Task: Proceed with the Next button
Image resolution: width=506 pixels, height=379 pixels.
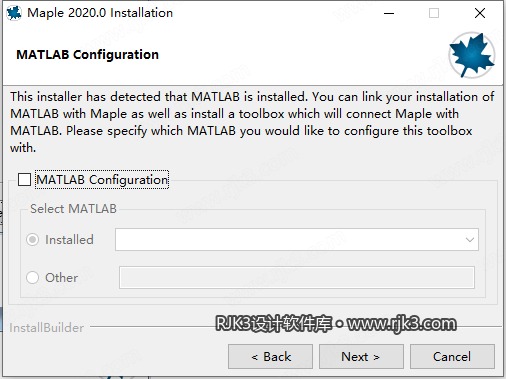Action: [x=361, y=357]
